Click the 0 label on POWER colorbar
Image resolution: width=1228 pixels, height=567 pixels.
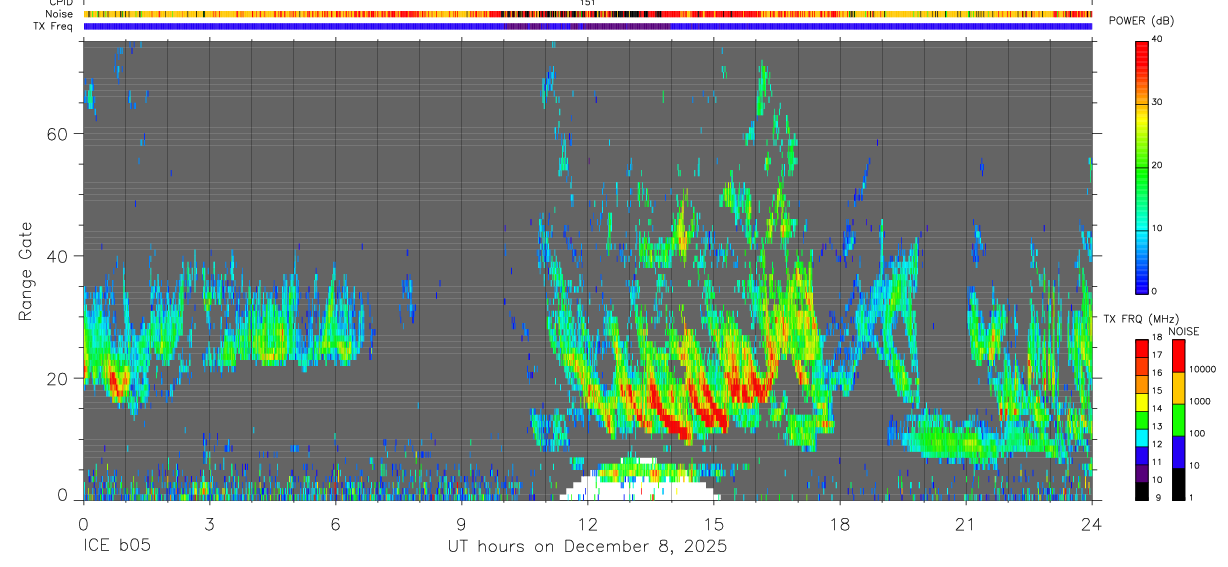coord(1155,291)
